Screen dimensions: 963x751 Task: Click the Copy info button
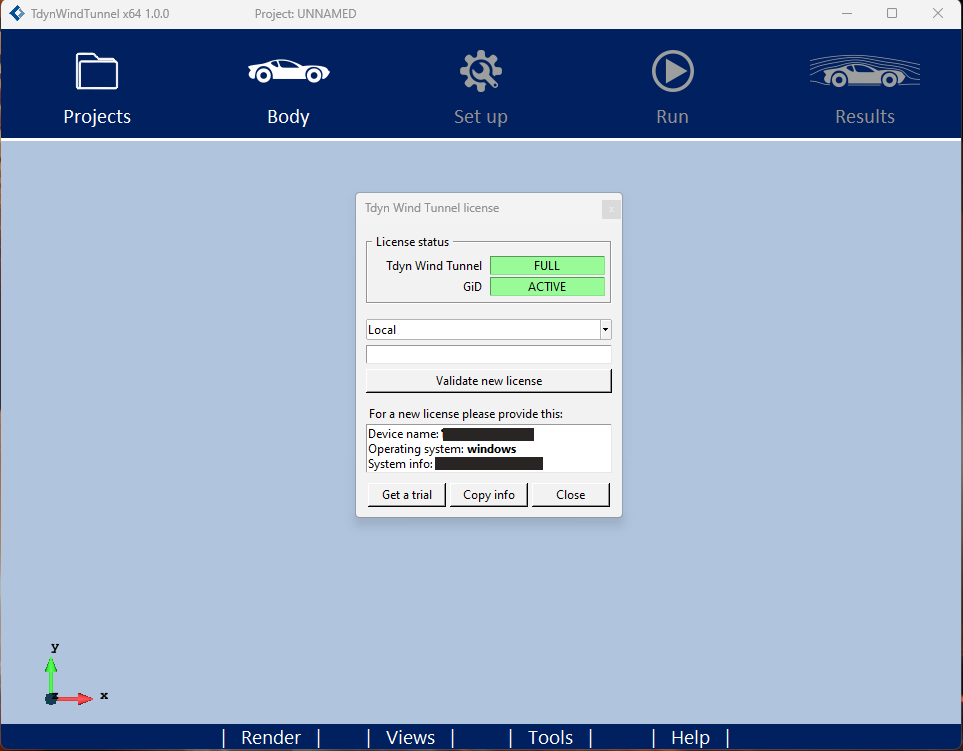(x=489, y=495)
